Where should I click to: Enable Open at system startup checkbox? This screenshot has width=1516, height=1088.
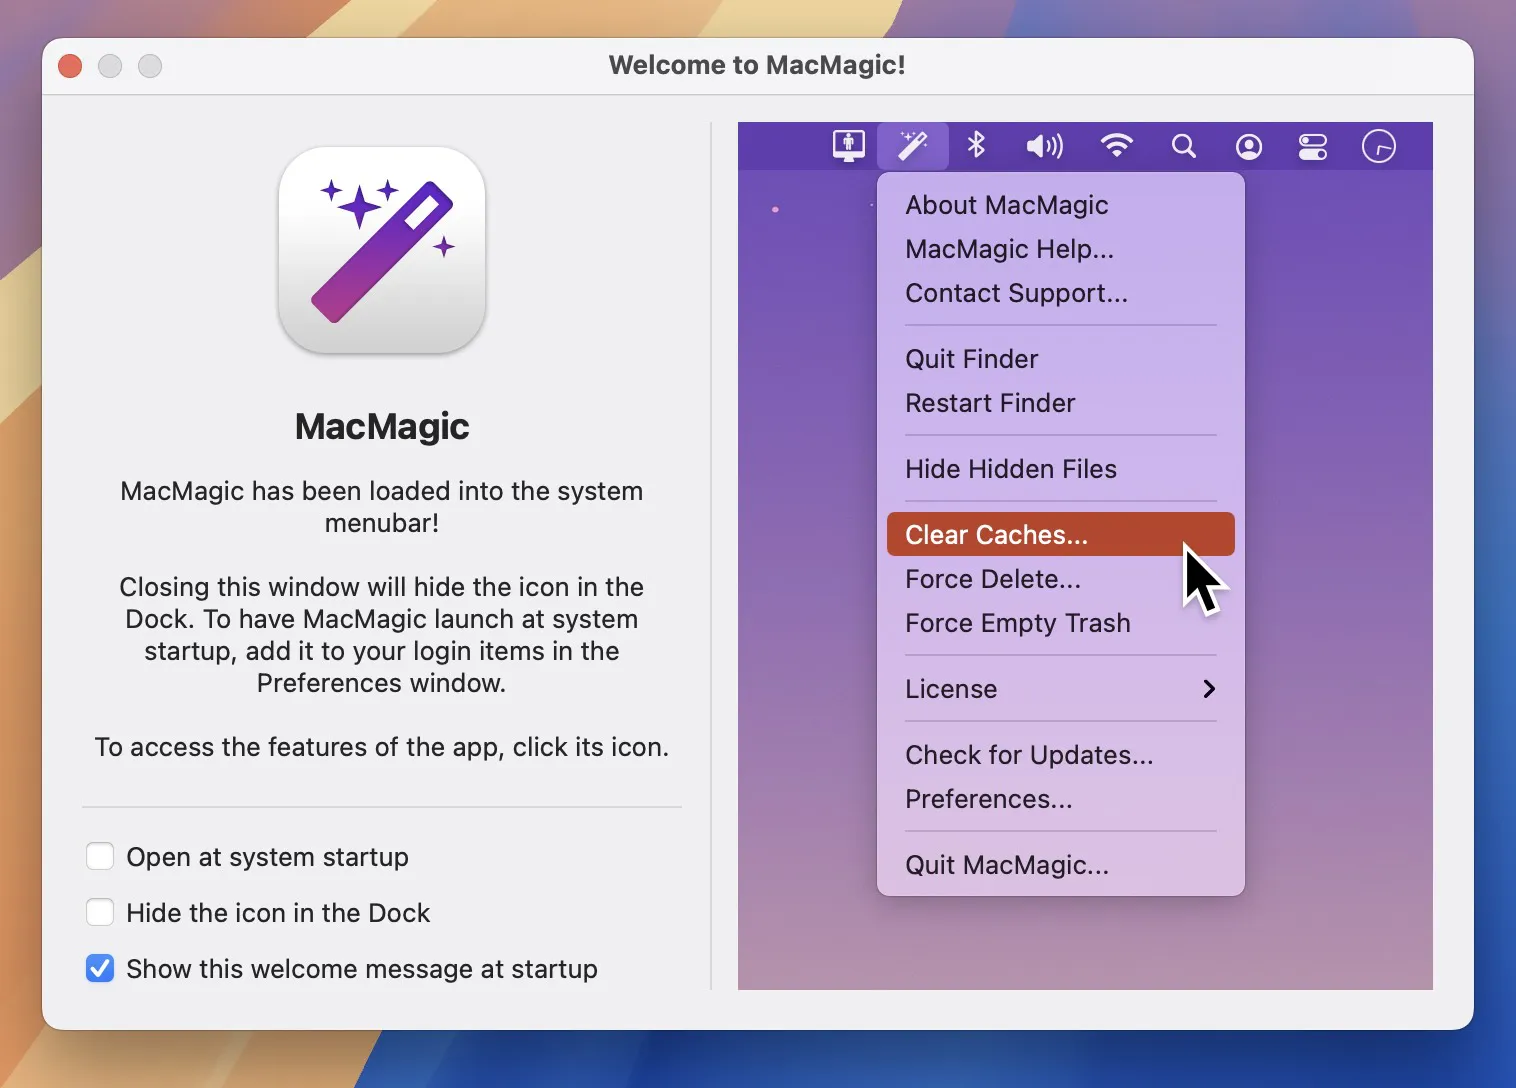[x=100, y=857]
